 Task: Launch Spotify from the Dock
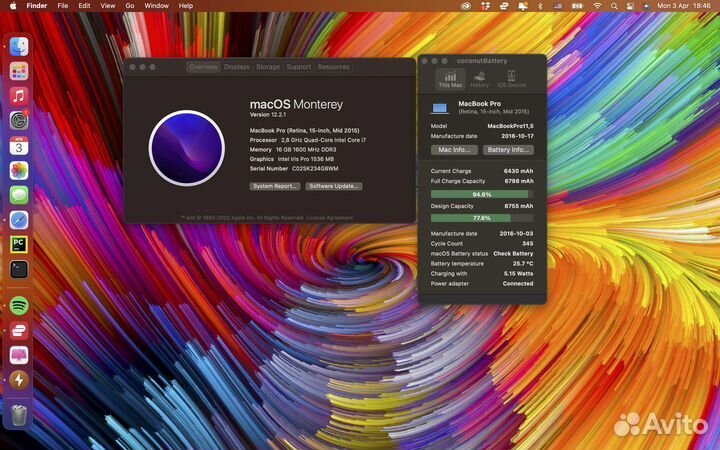tap(19, 305)
